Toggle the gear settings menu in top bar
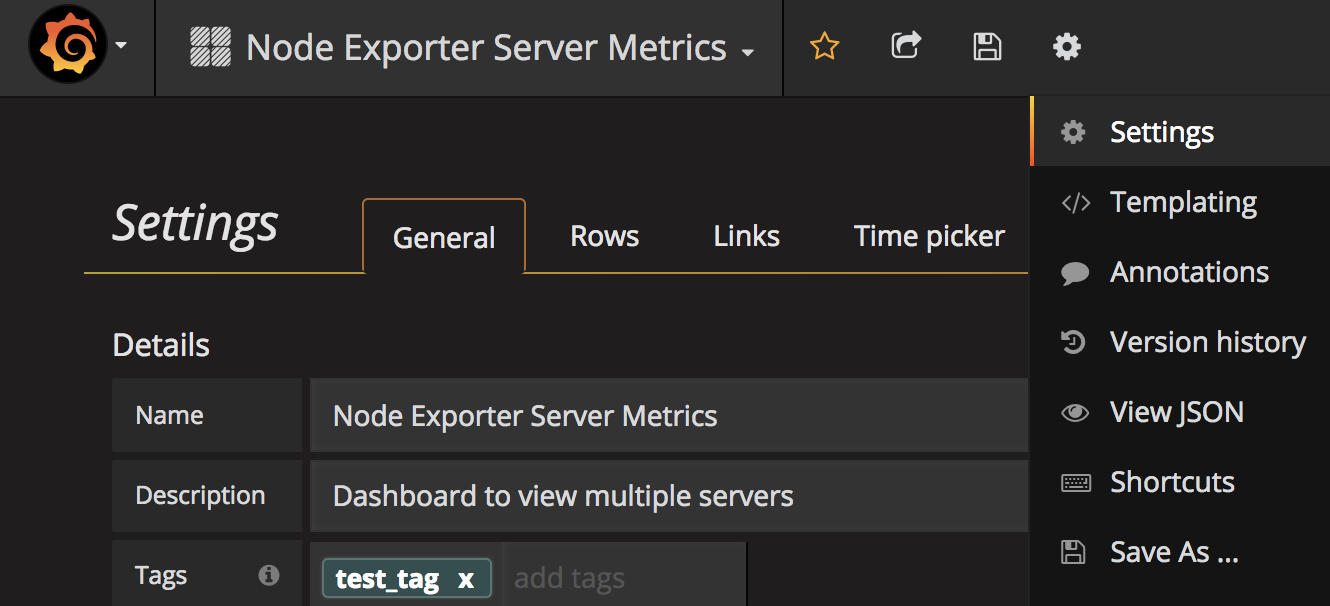 tap(1067, 46)
